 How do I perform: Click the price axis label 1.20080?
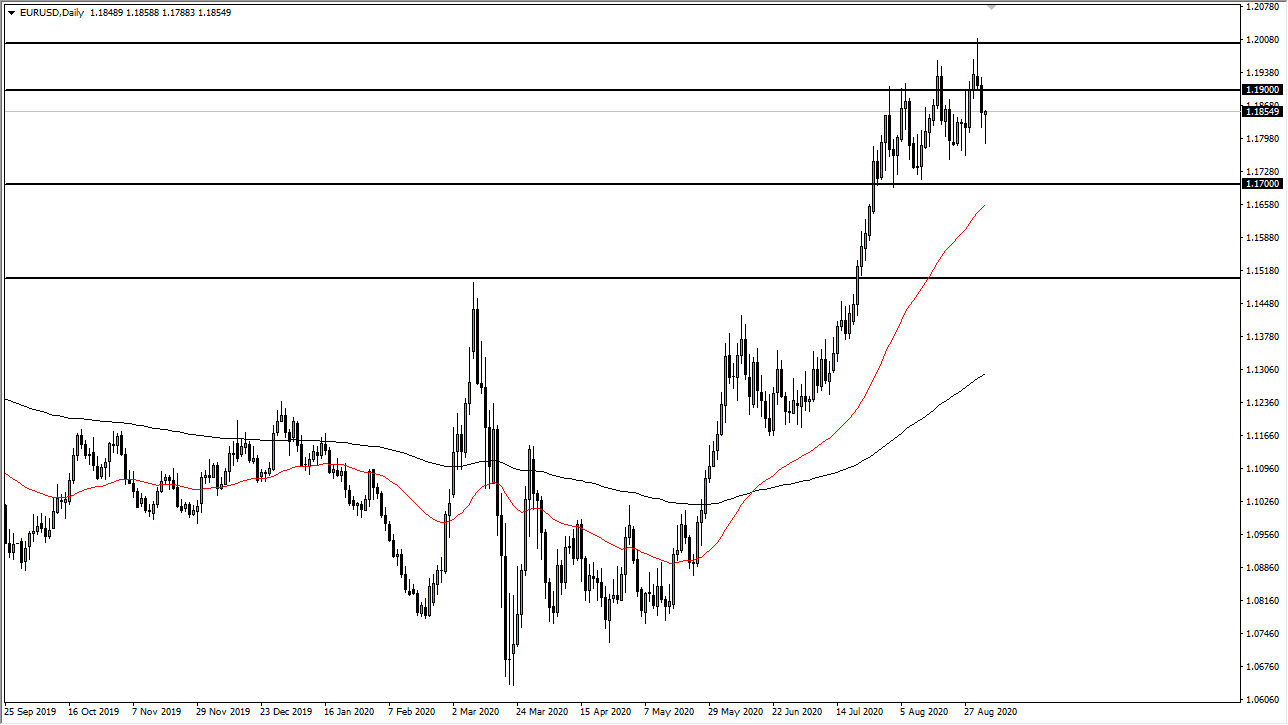click(1263, 41)
